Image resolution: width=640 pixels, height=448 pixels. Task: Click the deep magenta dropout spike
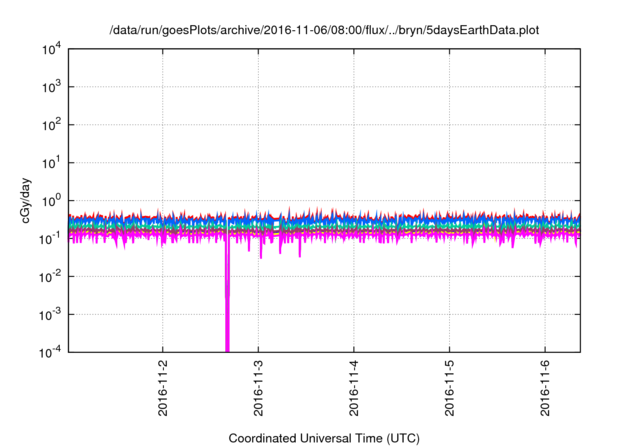click(227, 294)
